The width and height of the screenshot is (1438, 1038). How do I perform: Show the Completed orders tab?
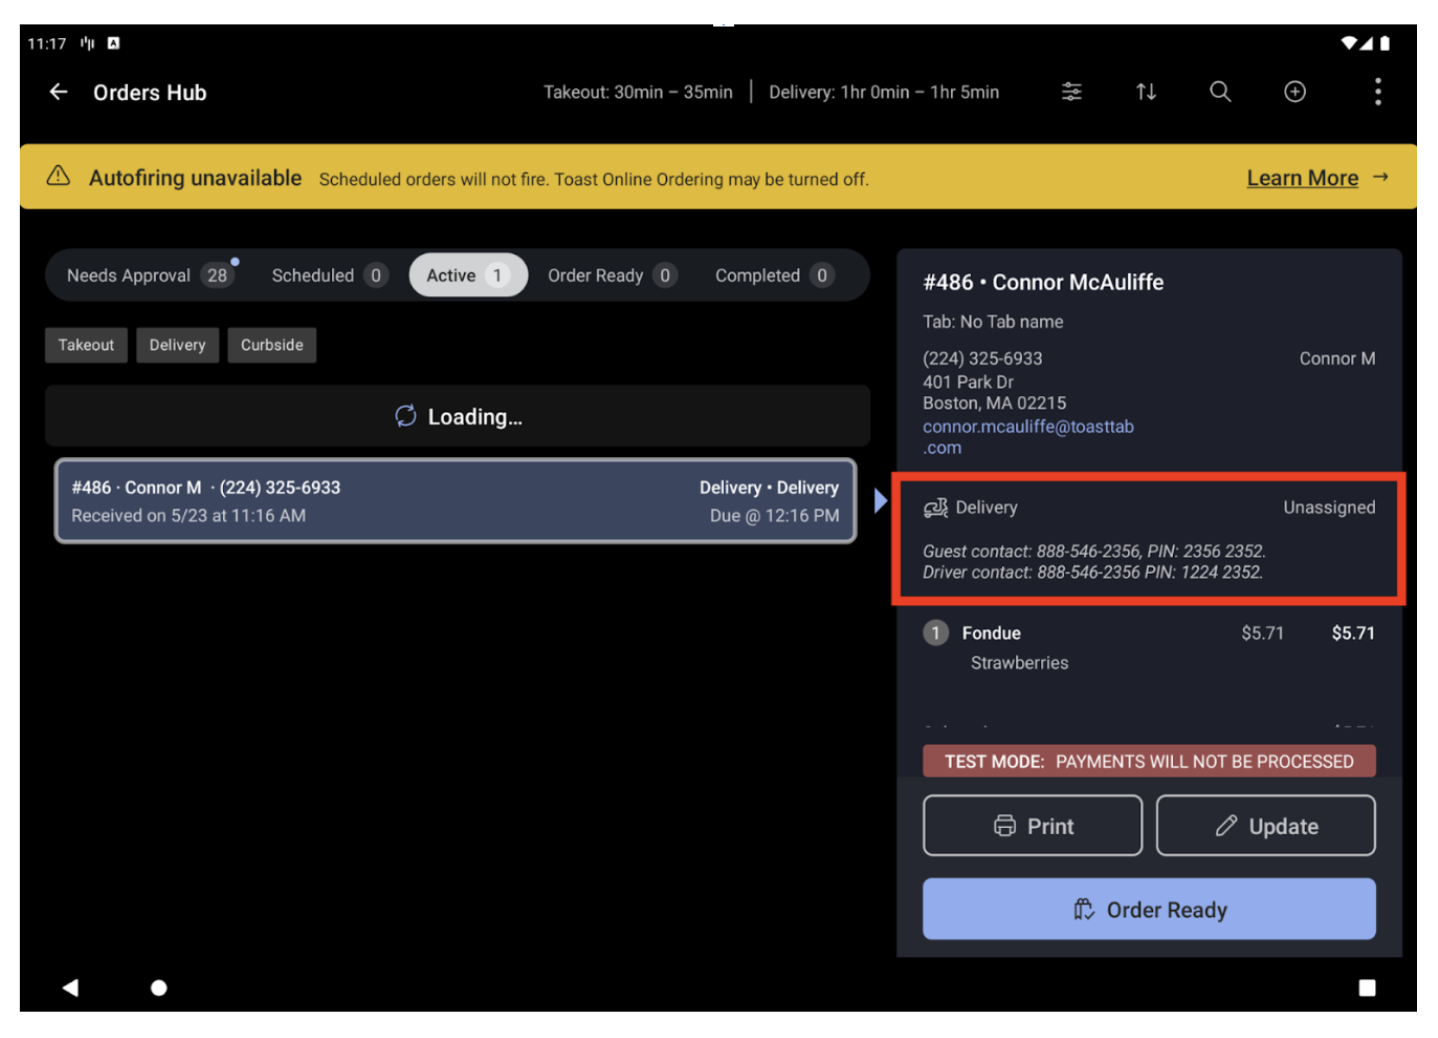click(x=772, y=276)
